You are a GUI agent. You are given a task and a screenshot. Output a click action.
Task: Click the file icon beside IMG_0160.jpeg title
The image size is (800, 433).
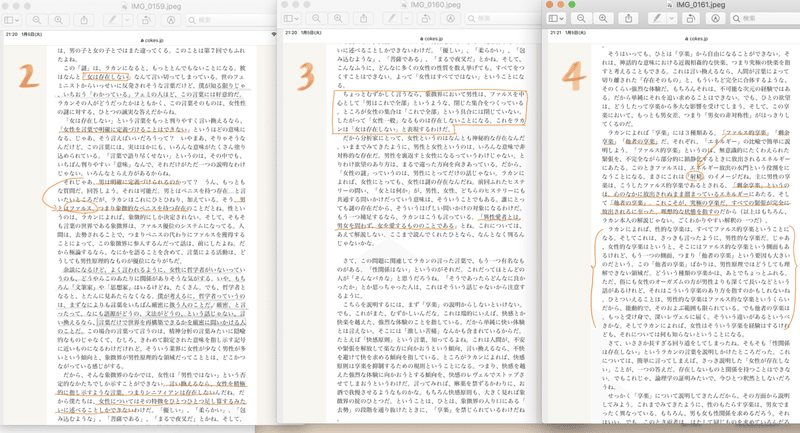point(405,5)
